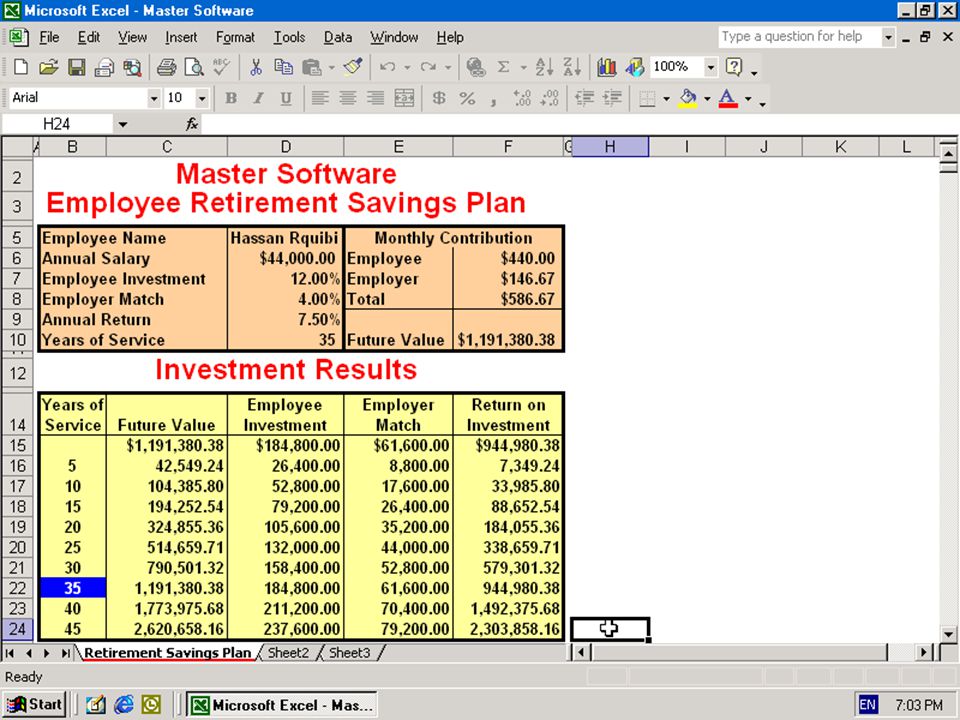This screenshot has height=720, width=960.
Task: Open the Name Box H24 dropdown arrow
Action: pyautogui.click(x=123, y=125)
